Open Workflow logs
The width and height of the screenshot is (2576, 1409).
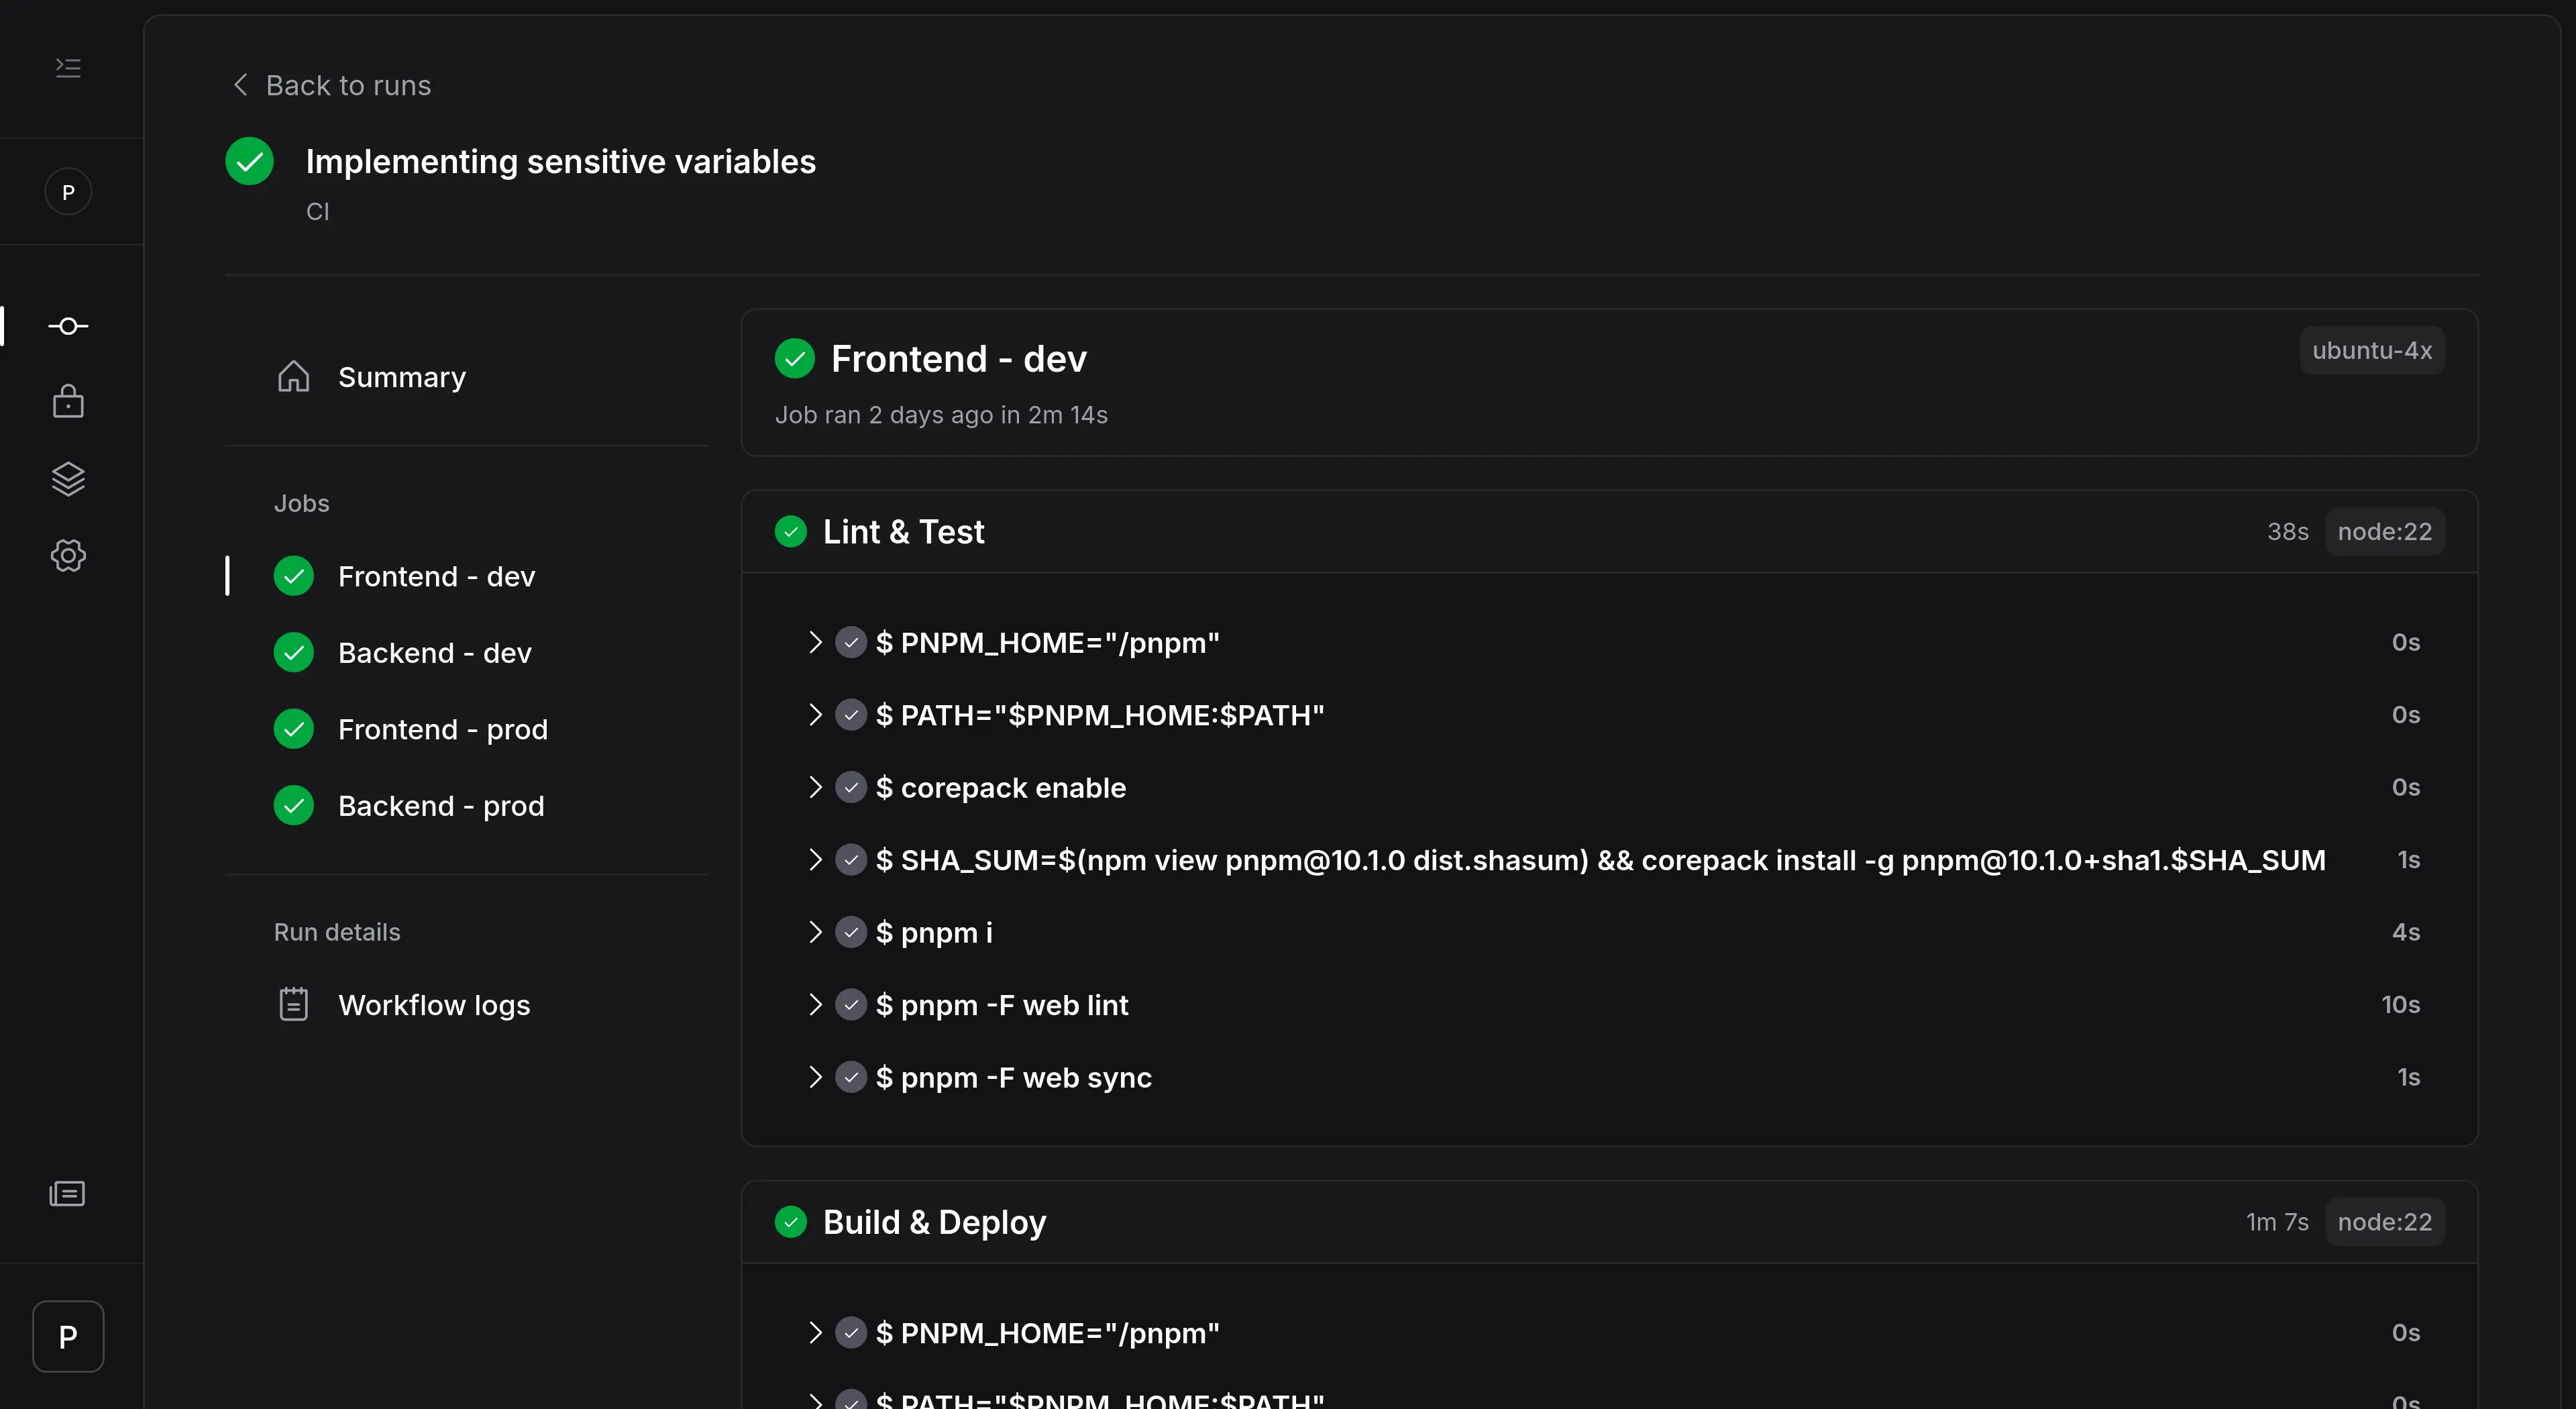tap(433, 1005)
